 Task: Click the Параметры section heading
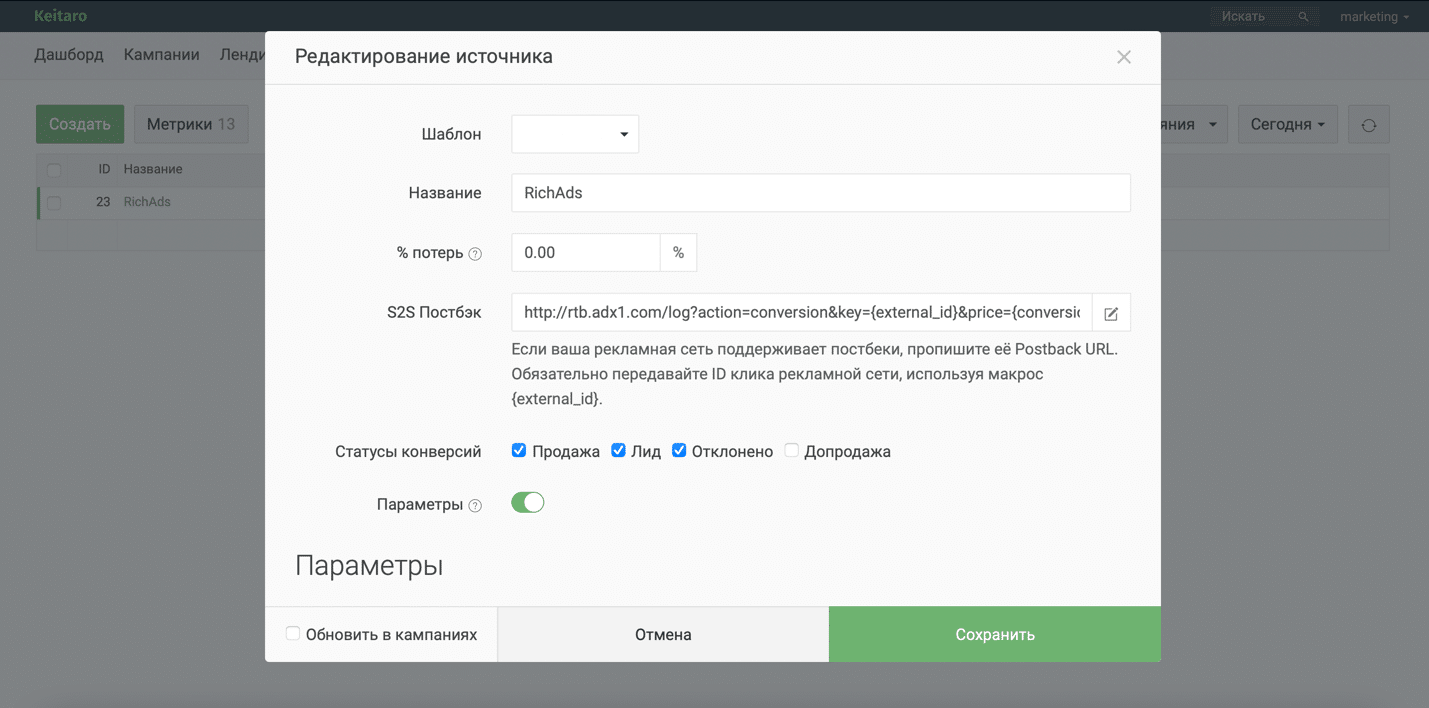pos(369,566)
